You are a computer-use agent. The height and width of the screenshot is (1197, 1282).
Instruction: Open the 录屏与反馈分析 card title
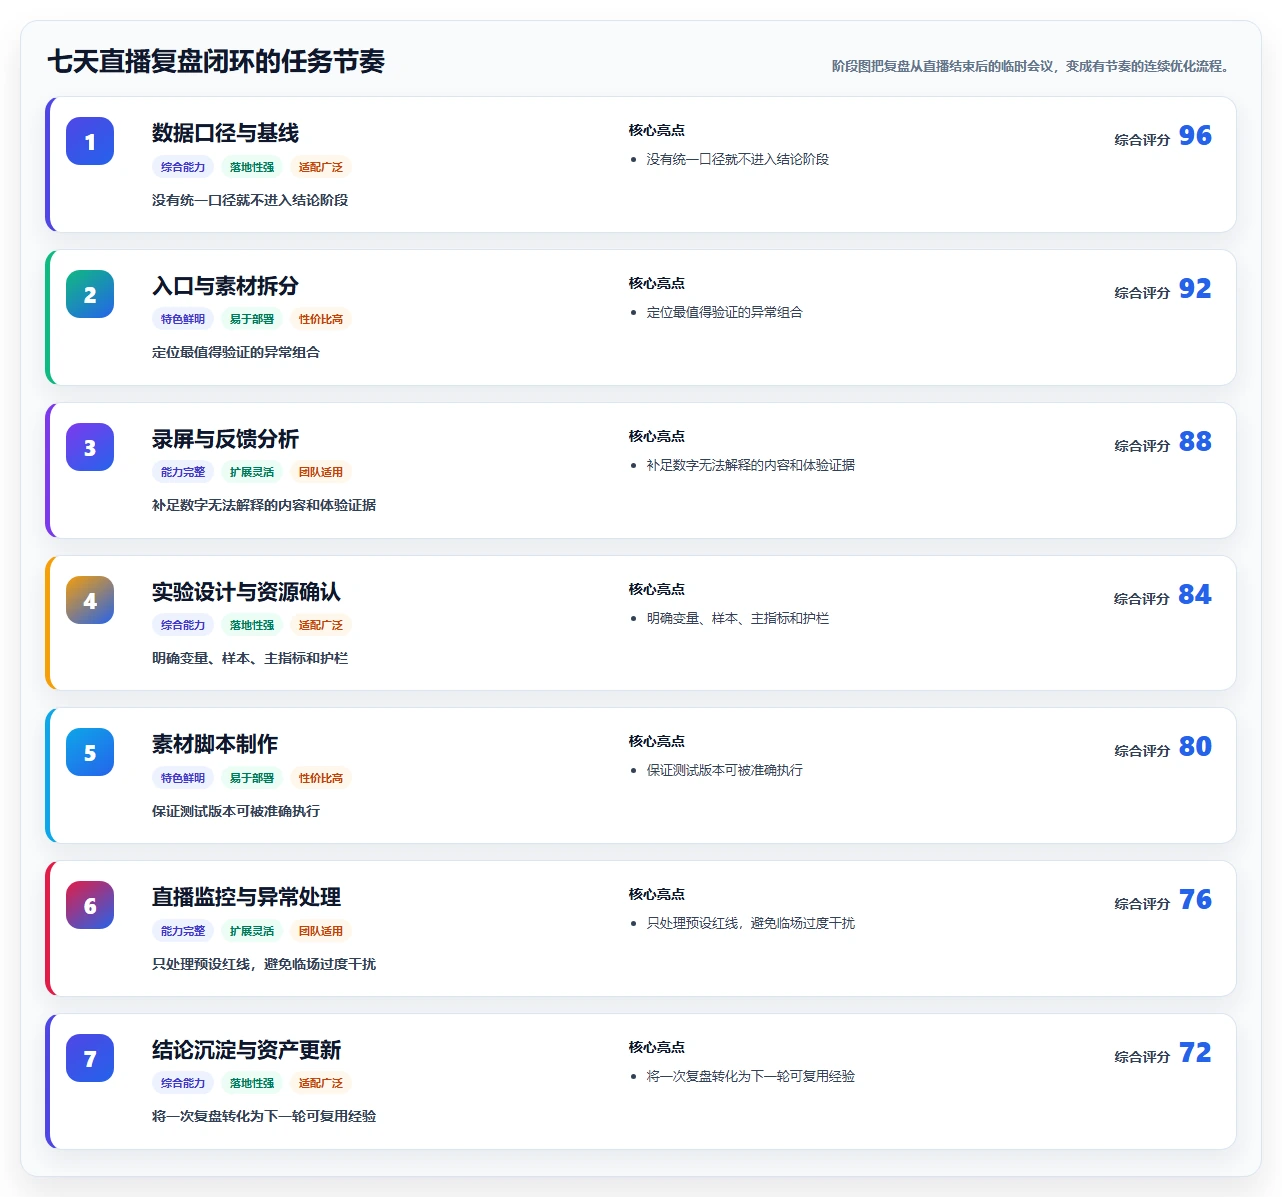(x=225, y=439)
